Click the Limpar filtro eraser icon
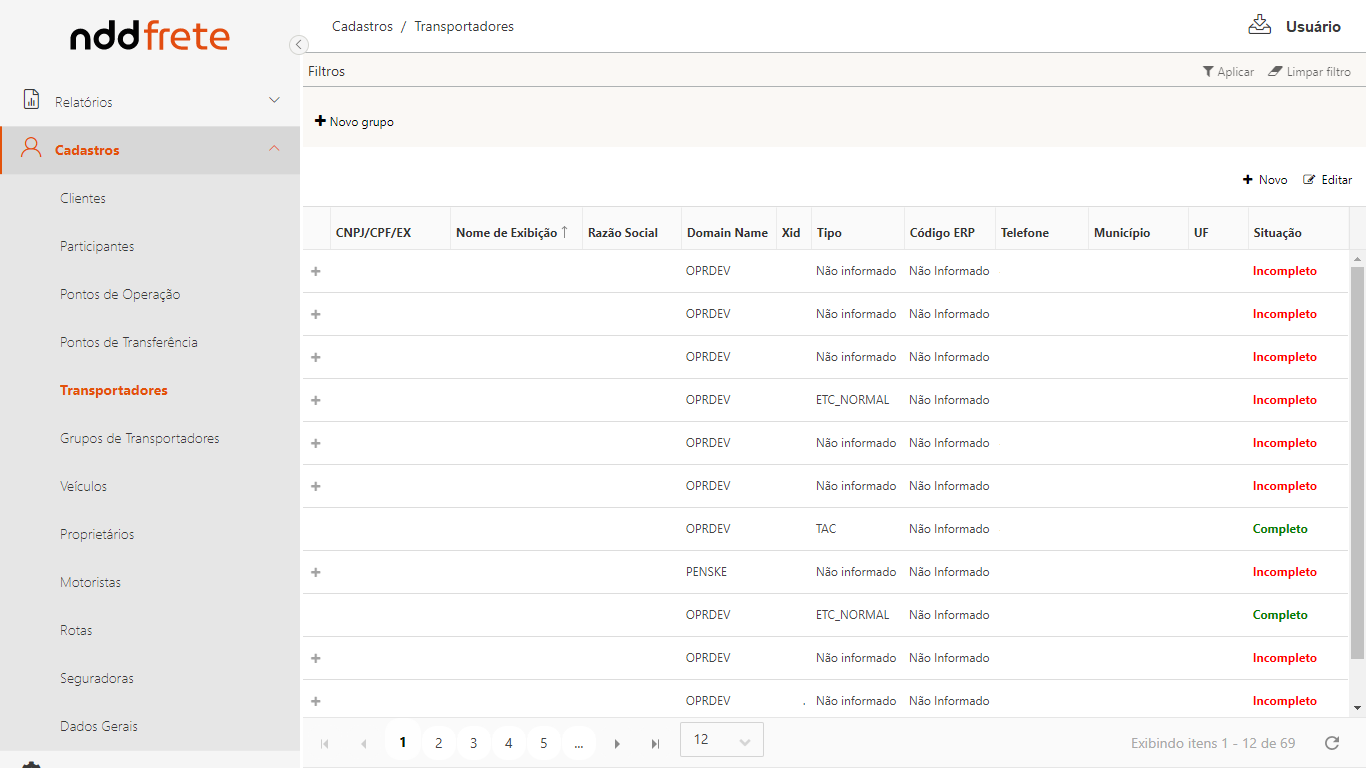The image size is (1366, 768). 1275,72
